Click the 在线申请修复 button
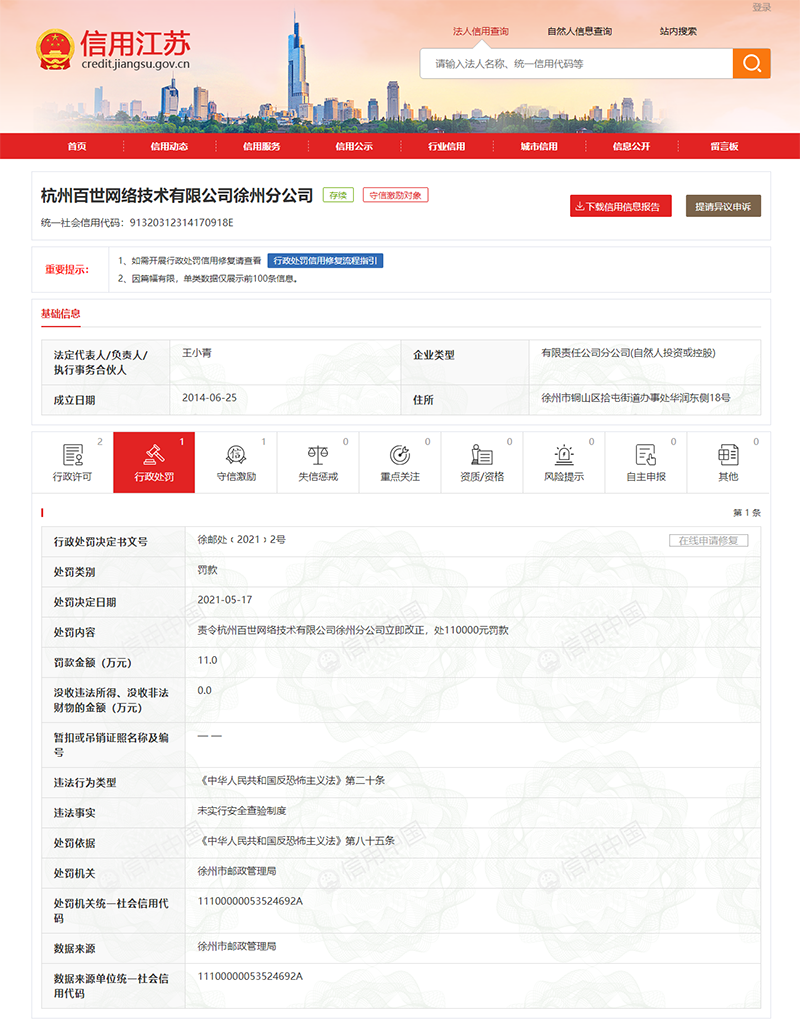Screen dimensions: 800x1026 coord(708,540)
